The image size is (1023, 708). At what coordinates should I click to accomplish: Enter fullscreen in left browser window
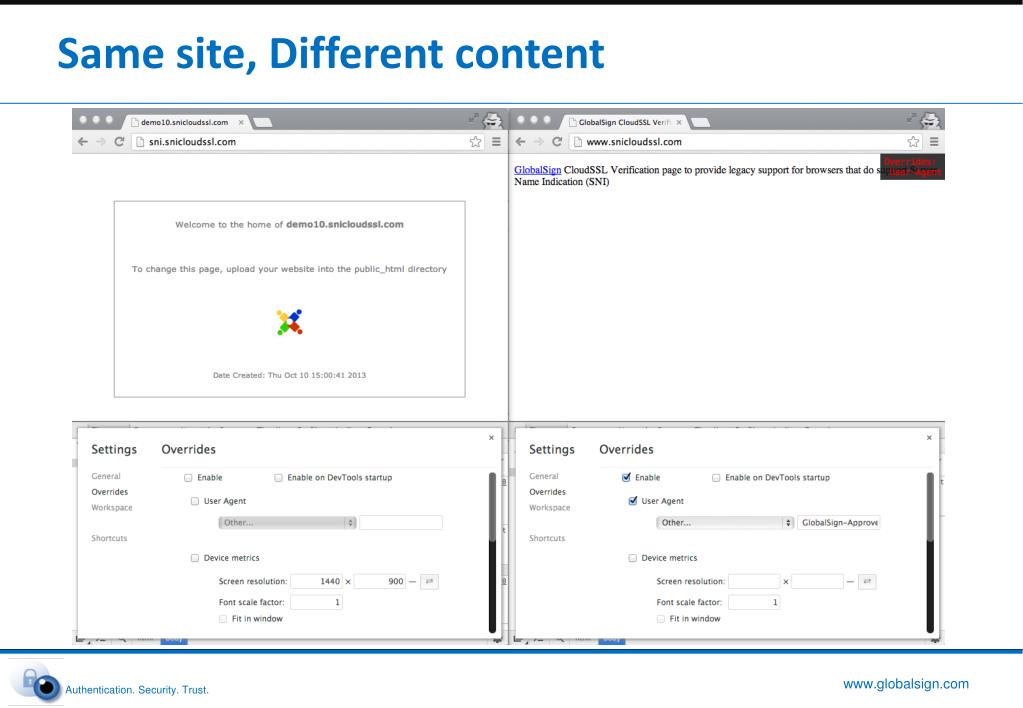(x=473, y=118)
